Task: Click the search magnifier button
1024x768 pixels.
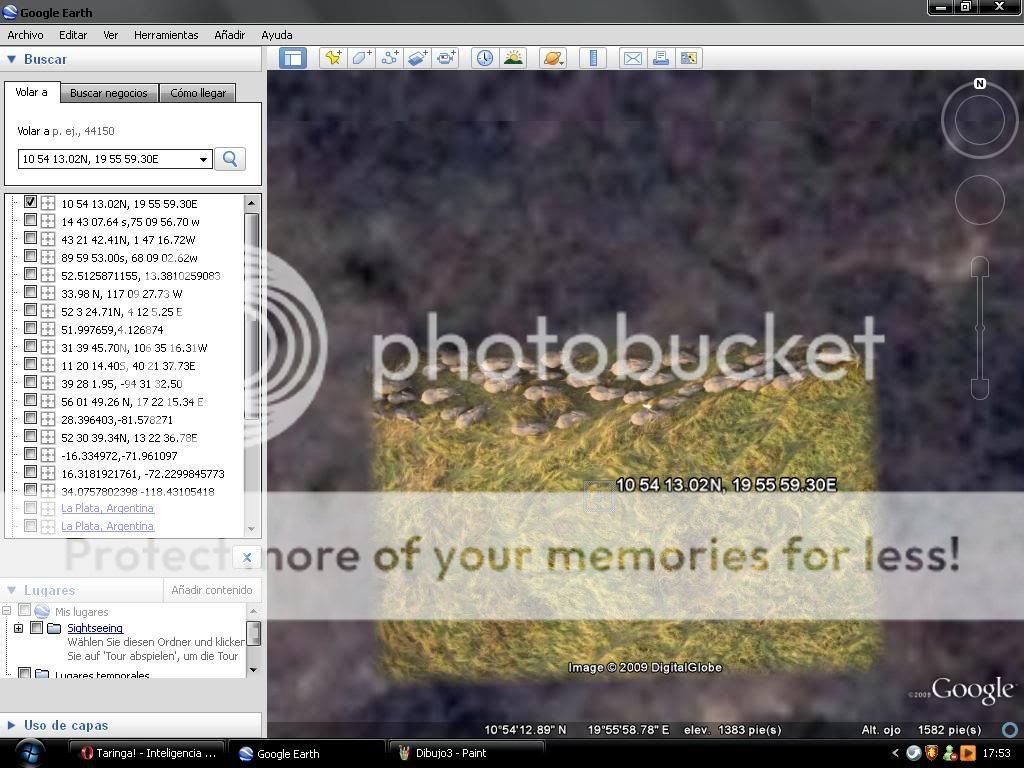Action: coord(230,159)
